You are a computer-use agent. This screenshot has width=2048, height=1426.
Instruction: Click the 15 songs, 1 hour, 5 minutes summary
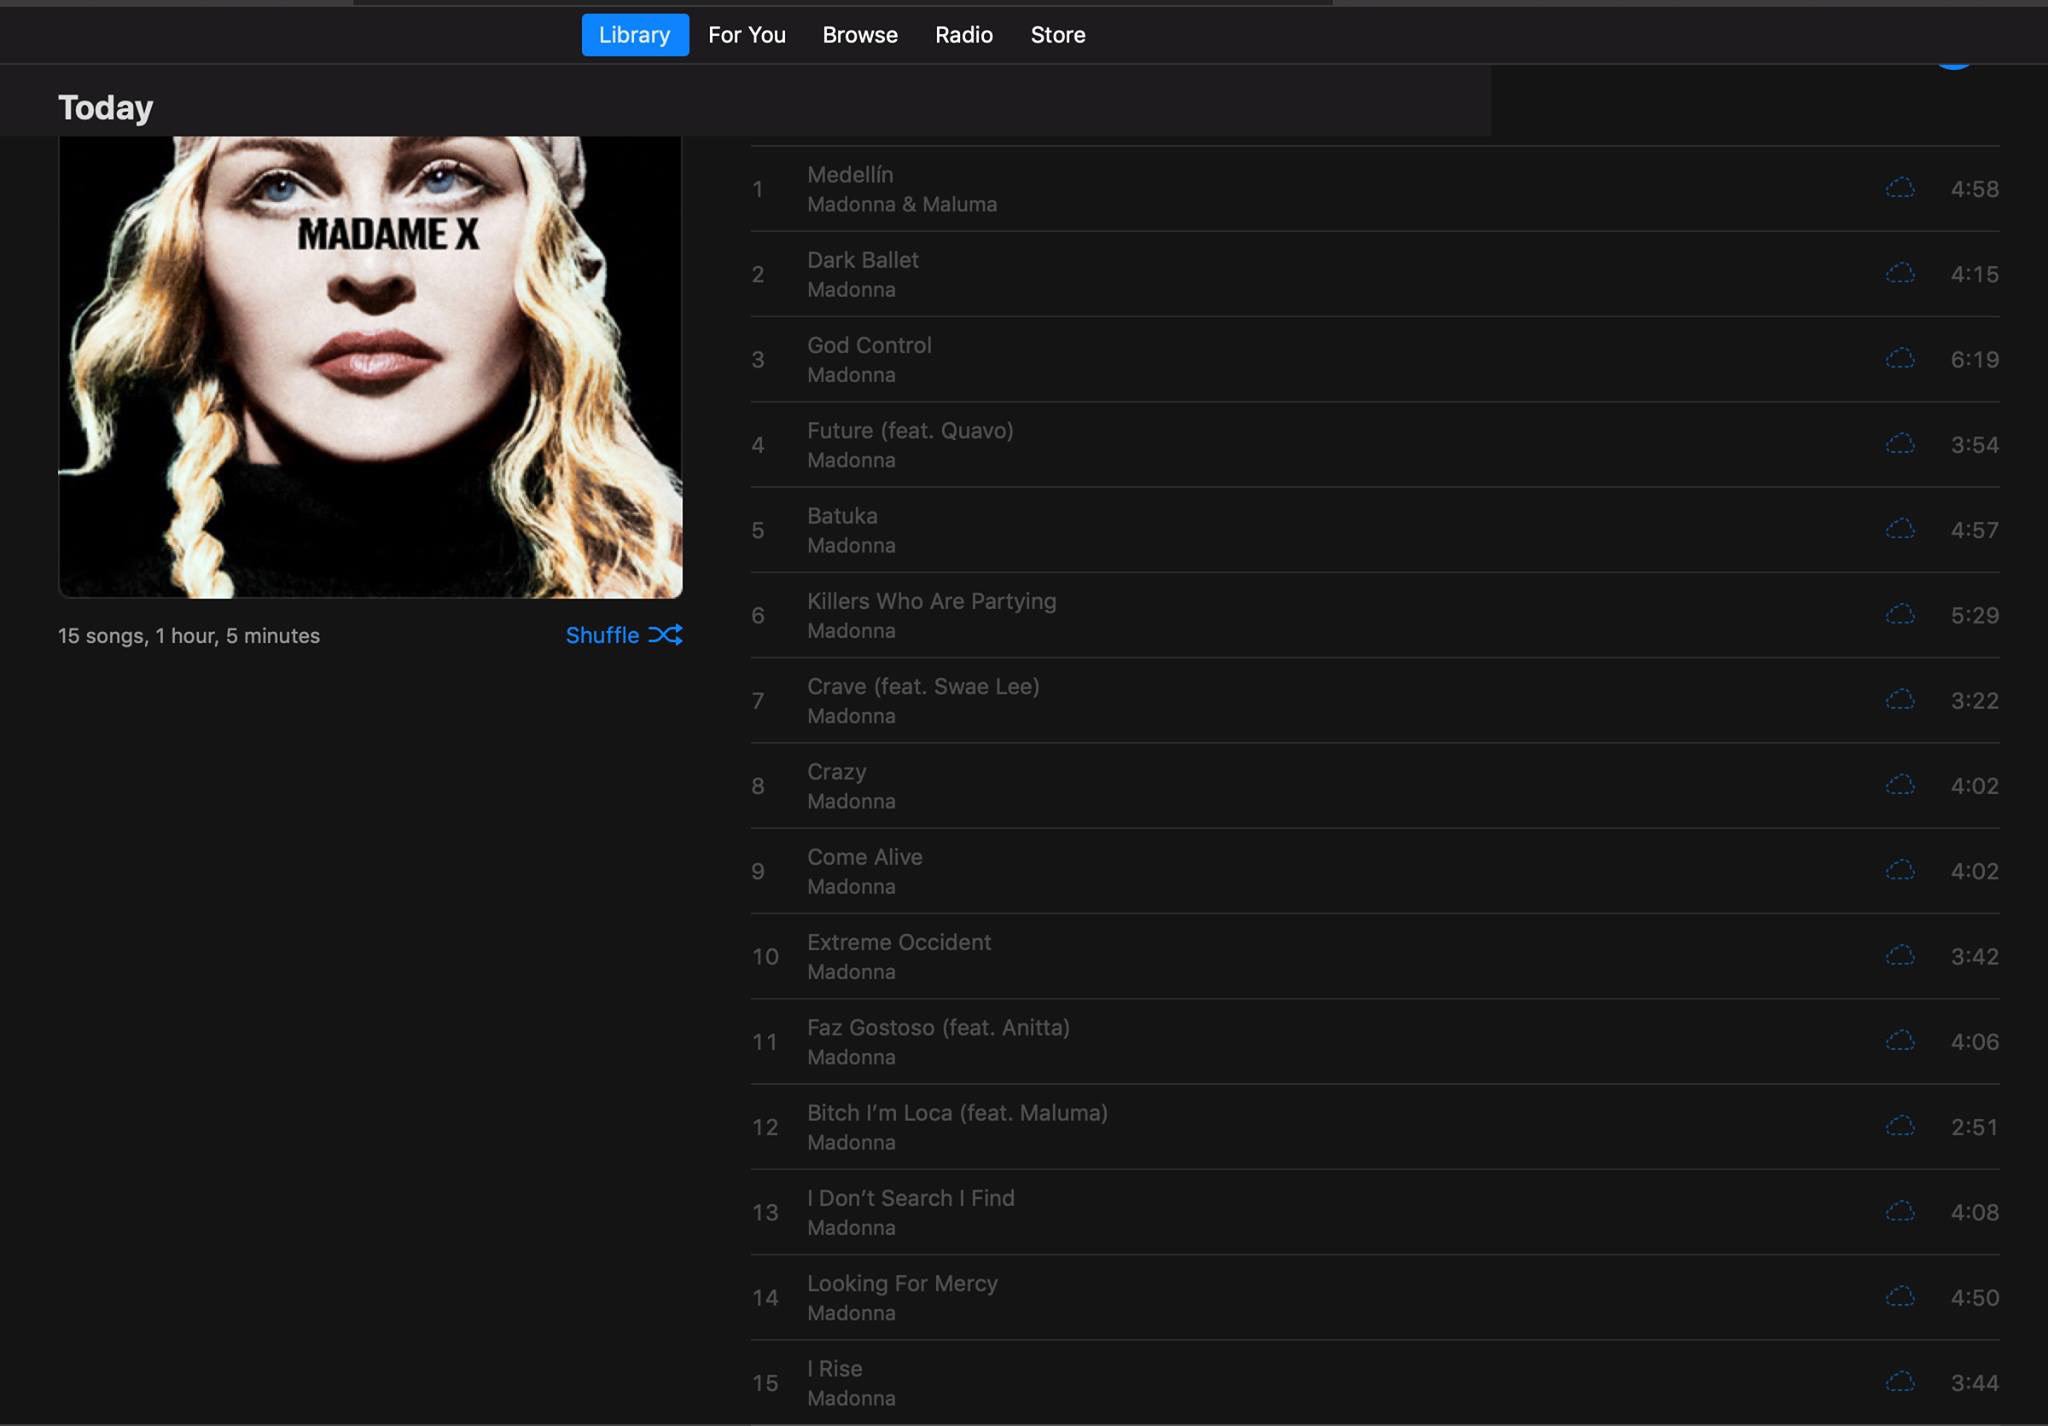(189, 636)
